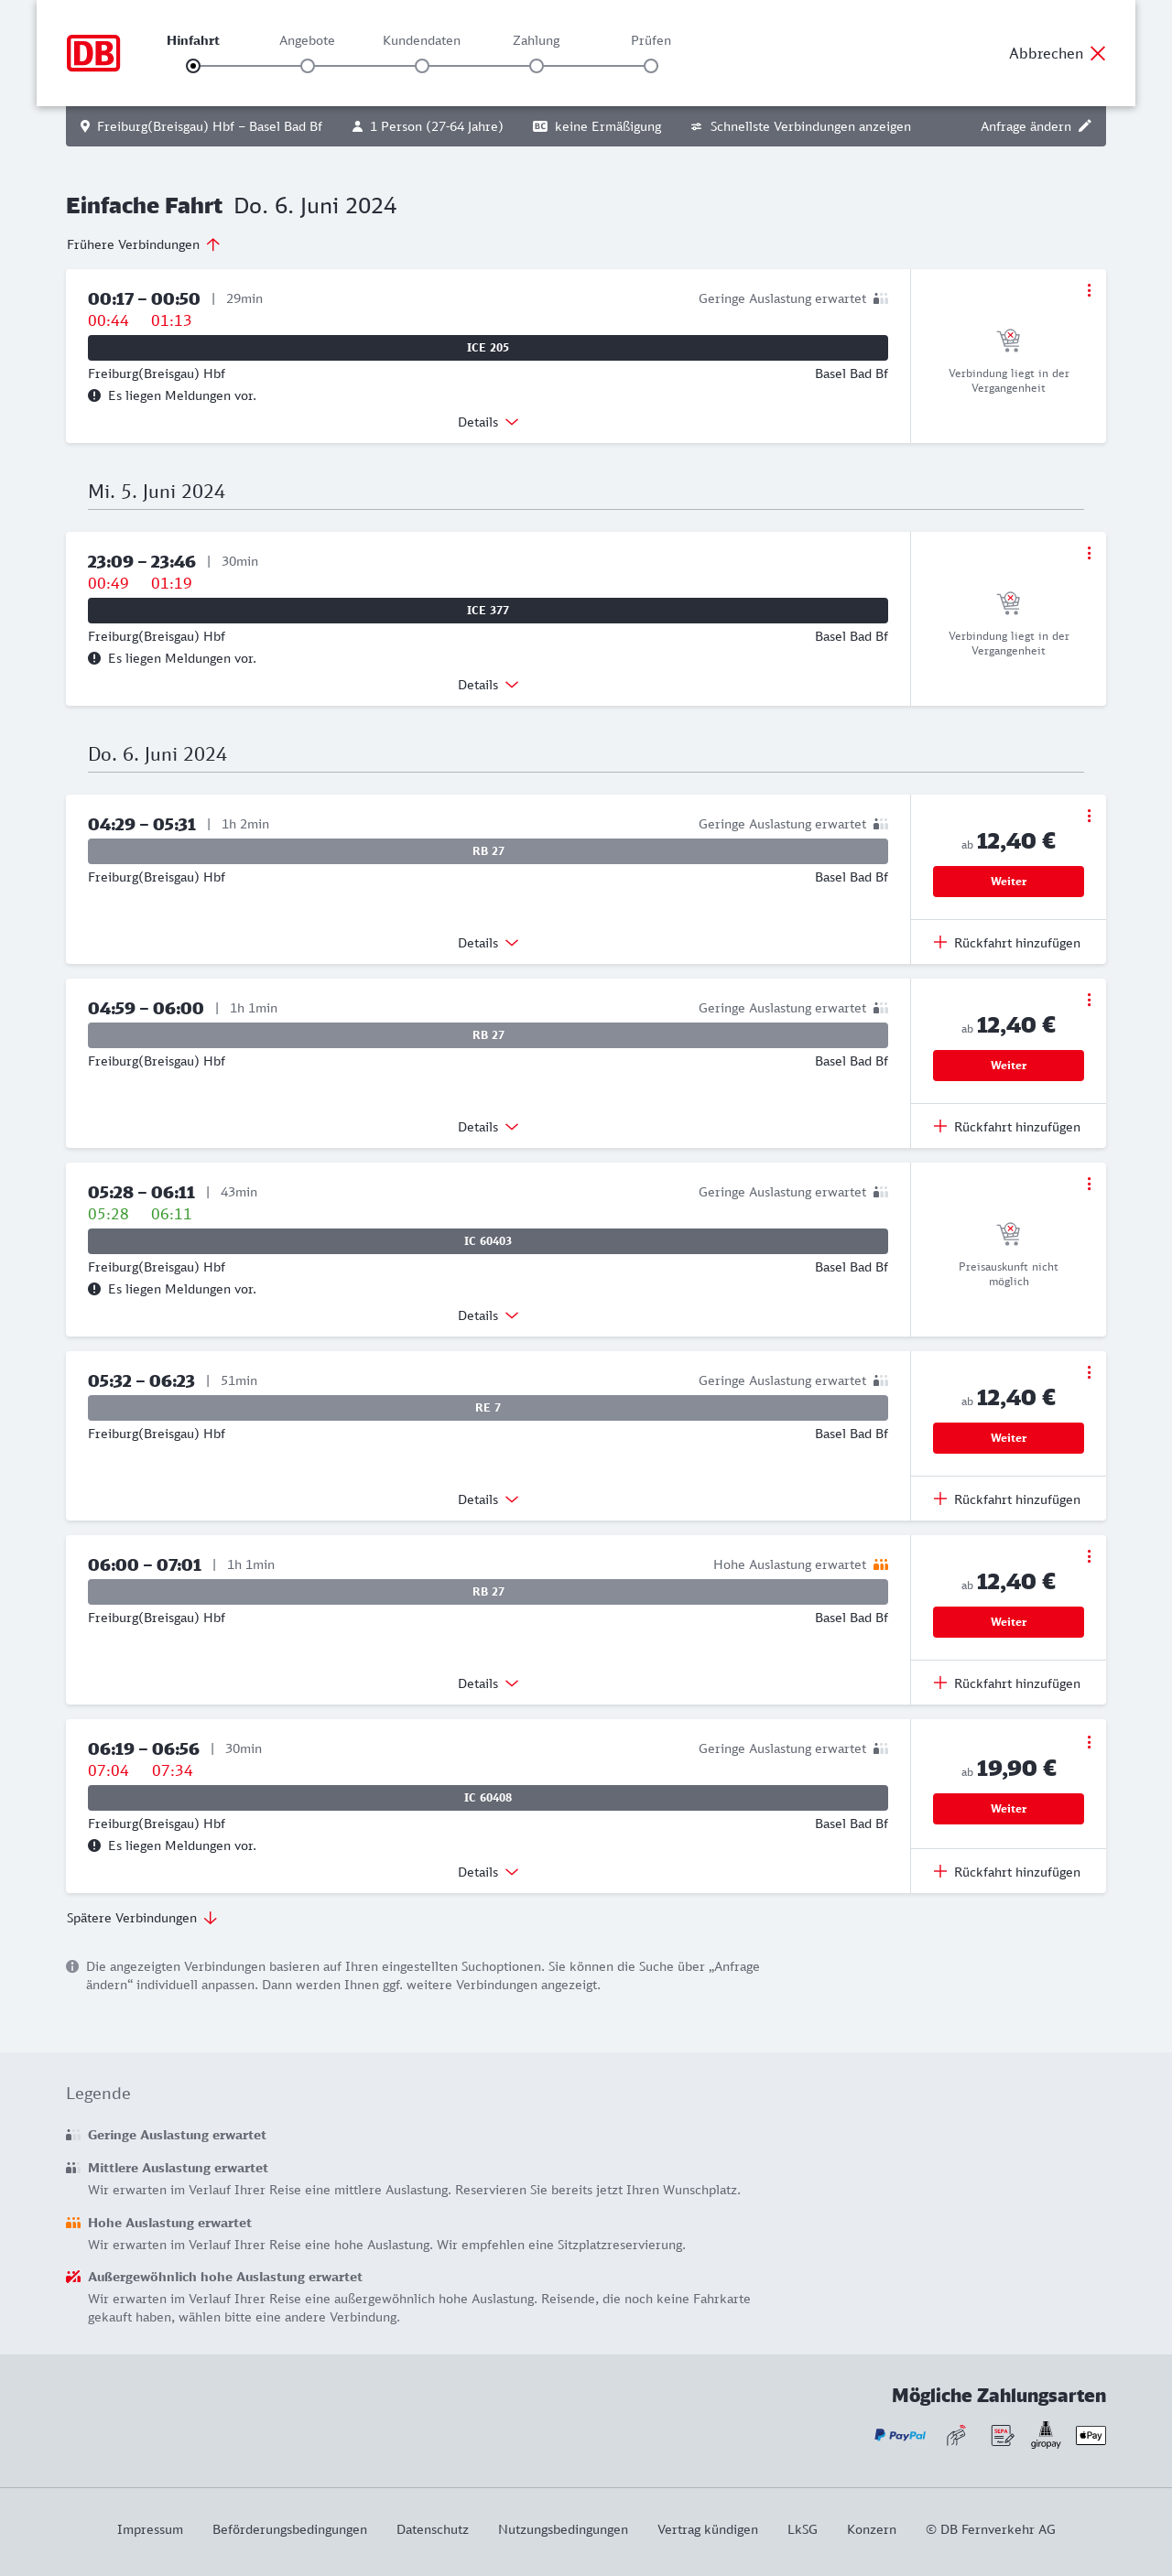This screenshot has width=1172, height=2576.
Task: Click the PayPal payment icon in footer
Action: pos(900,2435)
